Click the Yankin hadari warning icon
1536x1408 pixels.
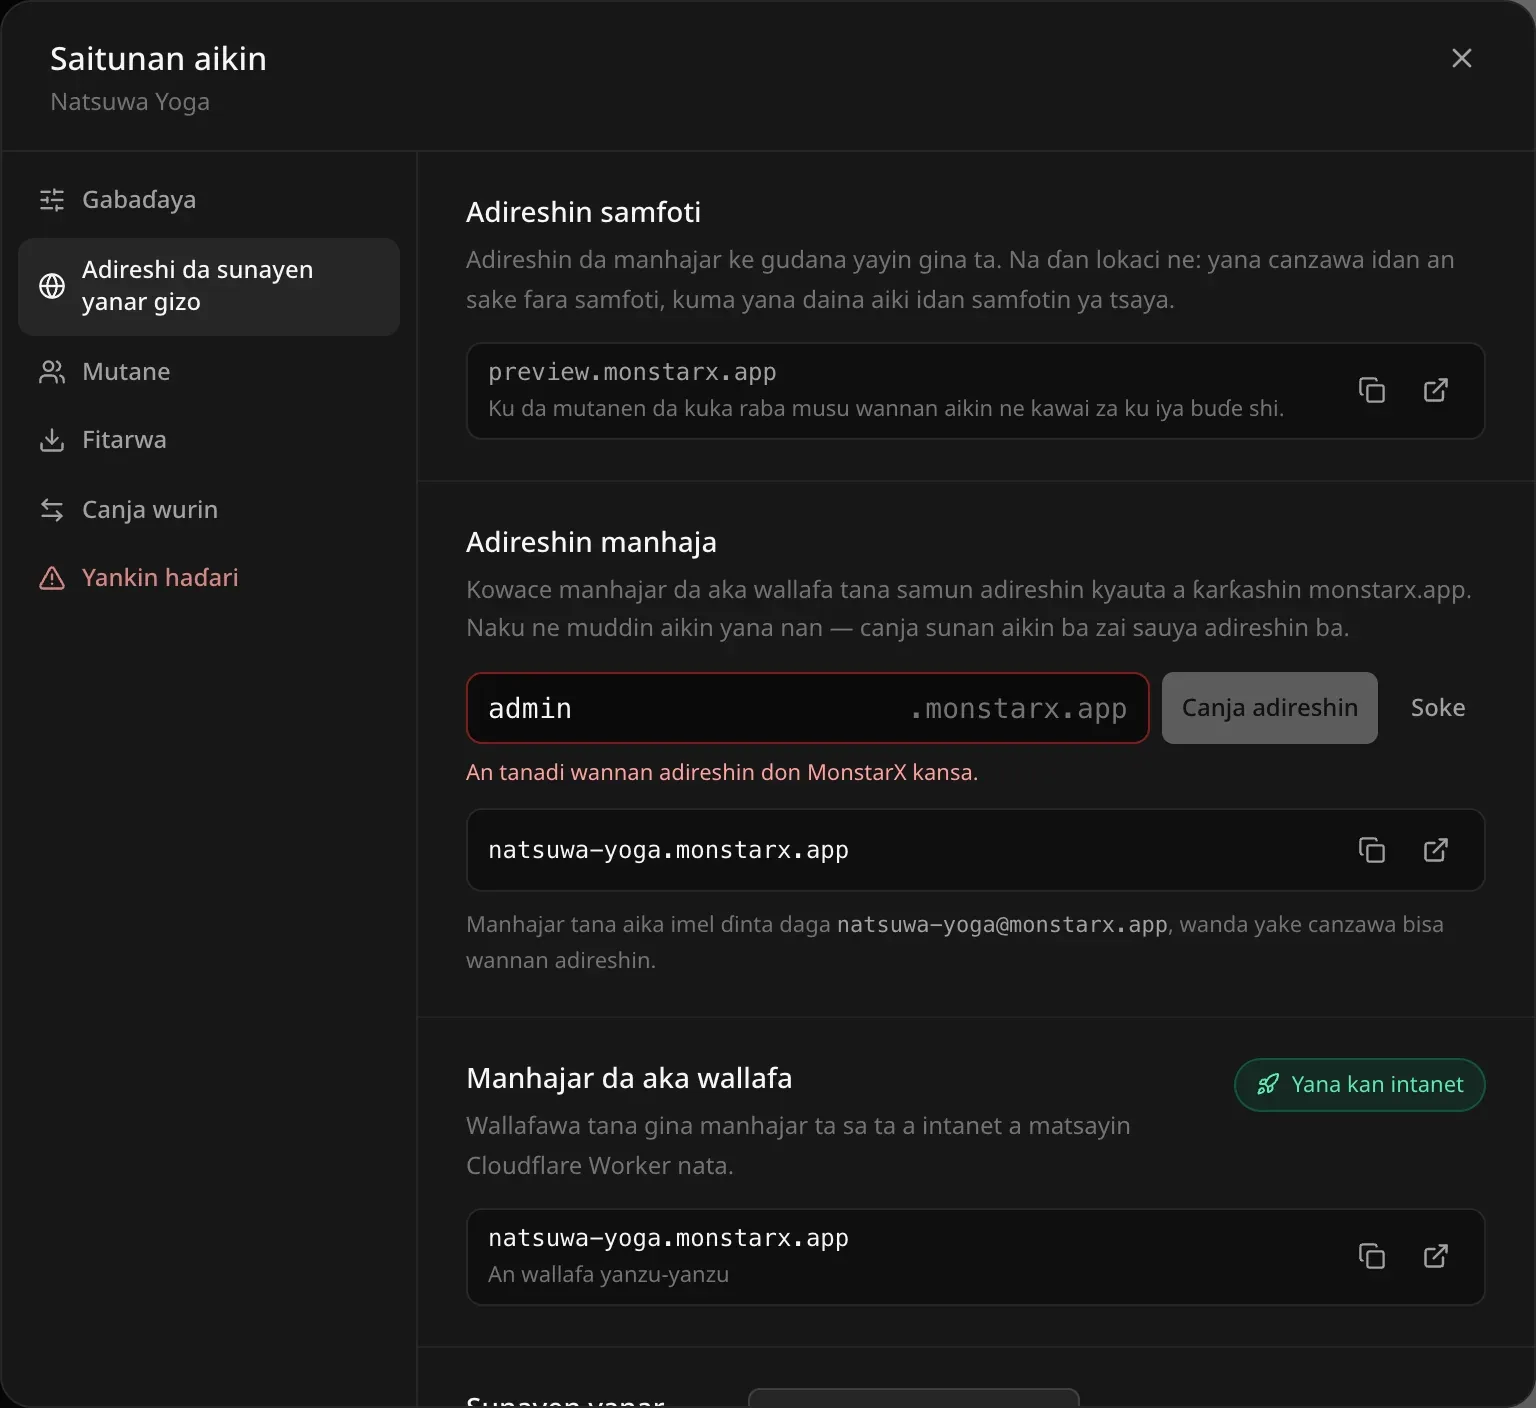click(x=52, y=578)
